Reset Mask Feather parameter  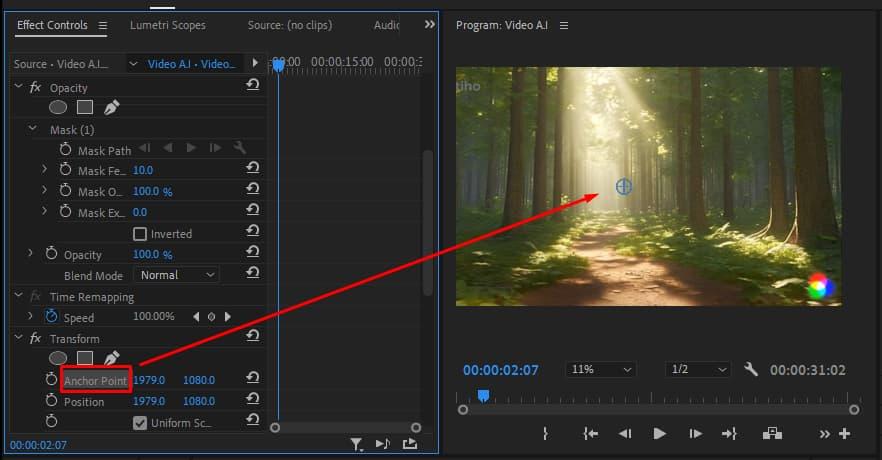(x=253, y=168)
